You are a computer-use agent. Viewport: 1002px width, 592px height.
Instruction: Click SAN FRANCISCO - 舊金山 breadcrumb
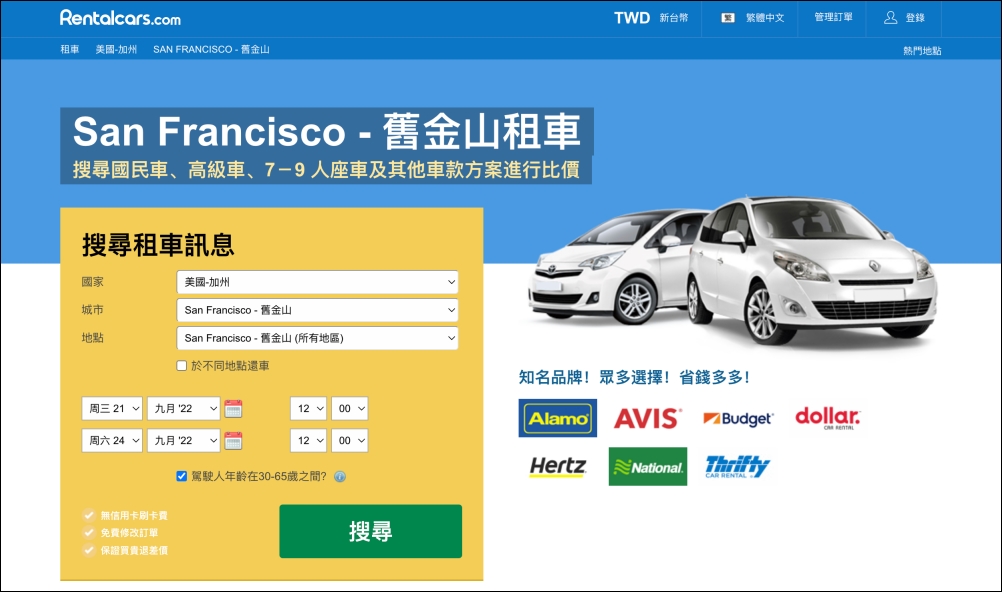tap(212, 49)
